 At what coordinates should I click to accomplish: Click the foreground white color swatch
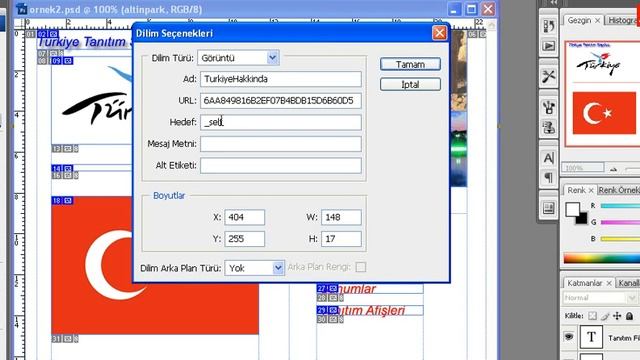pyautogui.click(x=572, y=210)
